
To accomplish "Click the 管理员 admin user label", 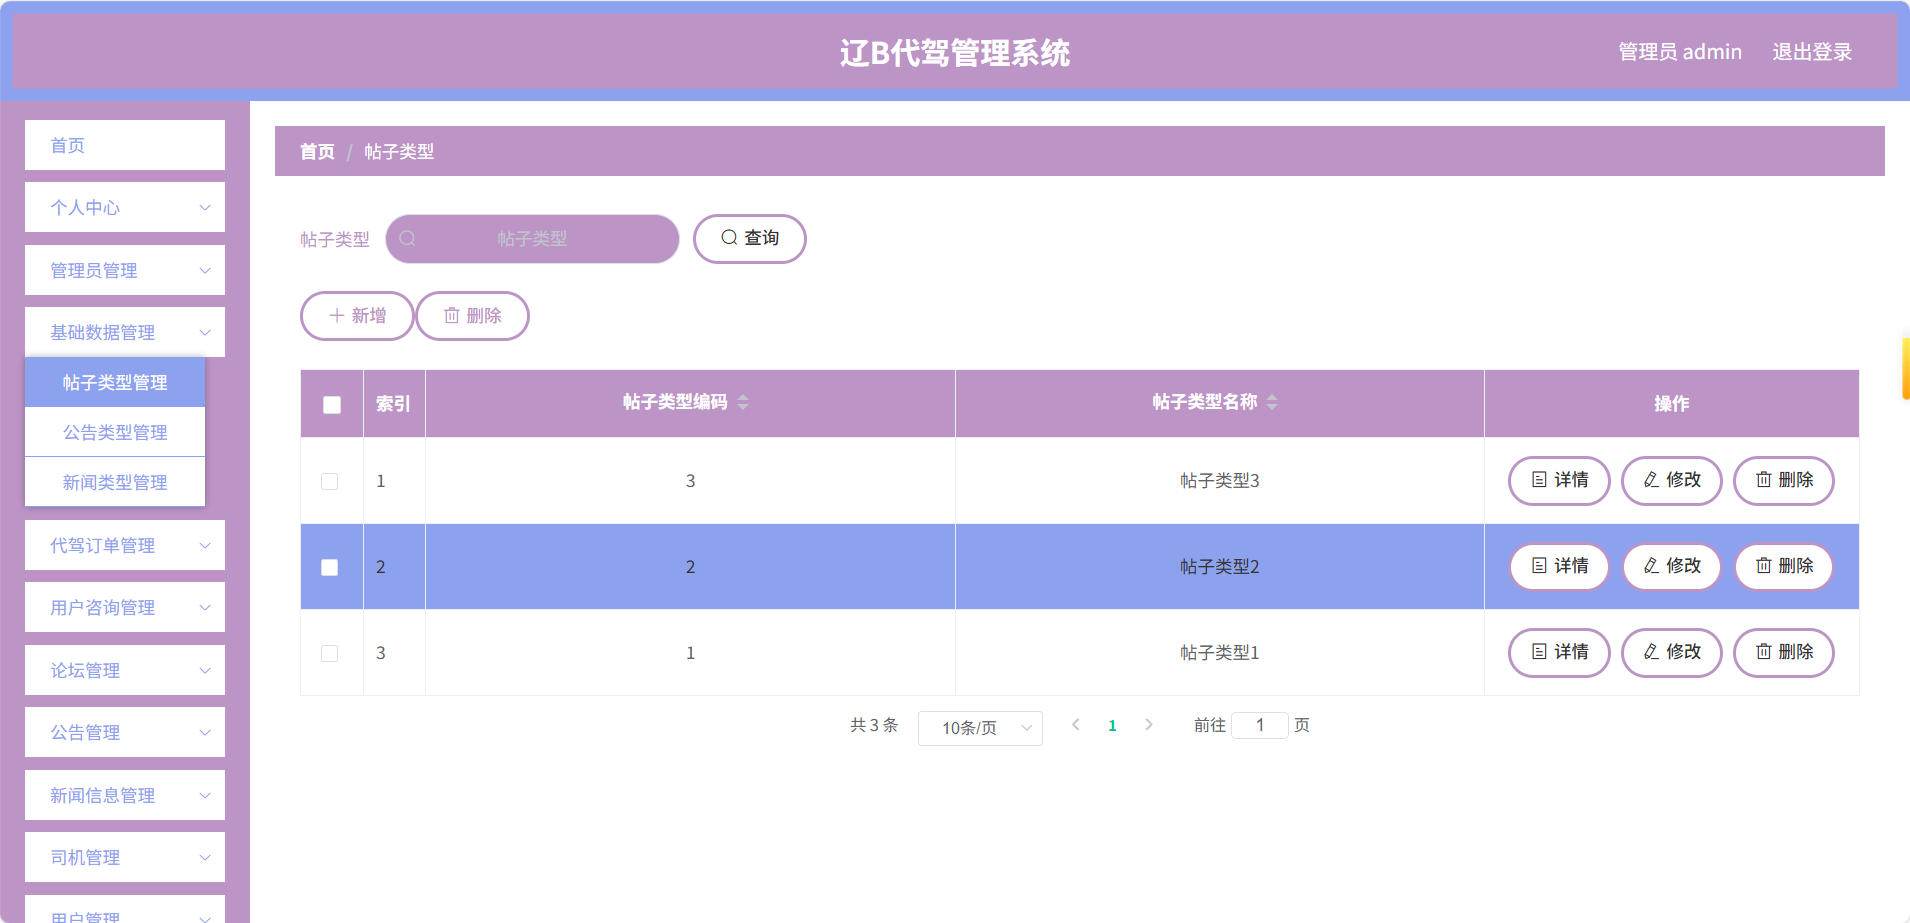I will pos(1680,52).
